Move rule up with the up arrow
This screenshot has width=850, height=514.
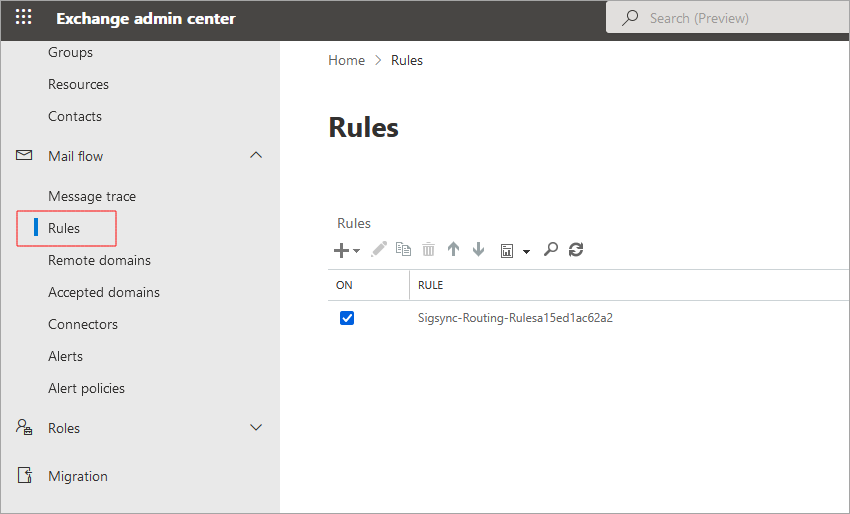[x=454, y=250]
